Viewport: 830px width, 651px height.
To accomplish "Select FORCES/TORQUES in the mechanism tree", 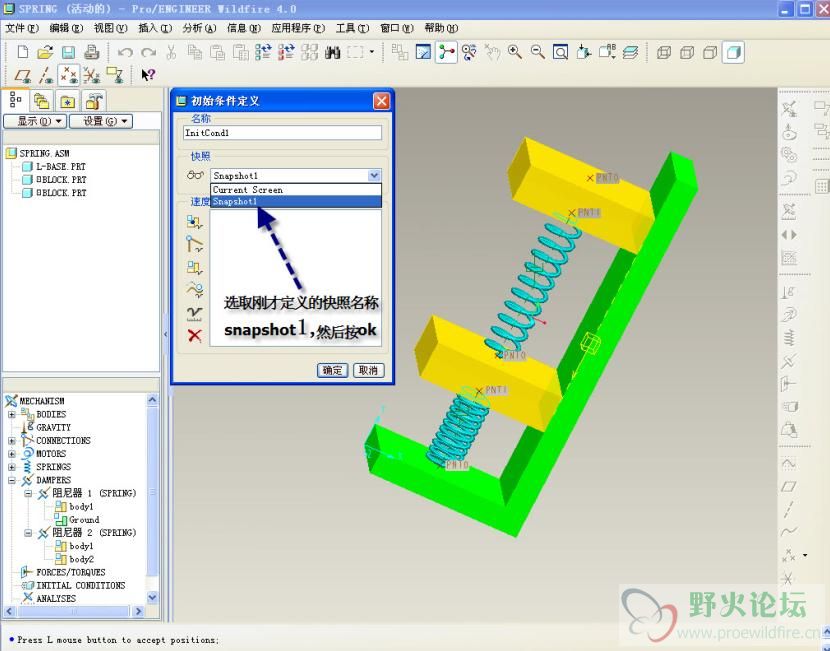I will click(x=71, y=572).
